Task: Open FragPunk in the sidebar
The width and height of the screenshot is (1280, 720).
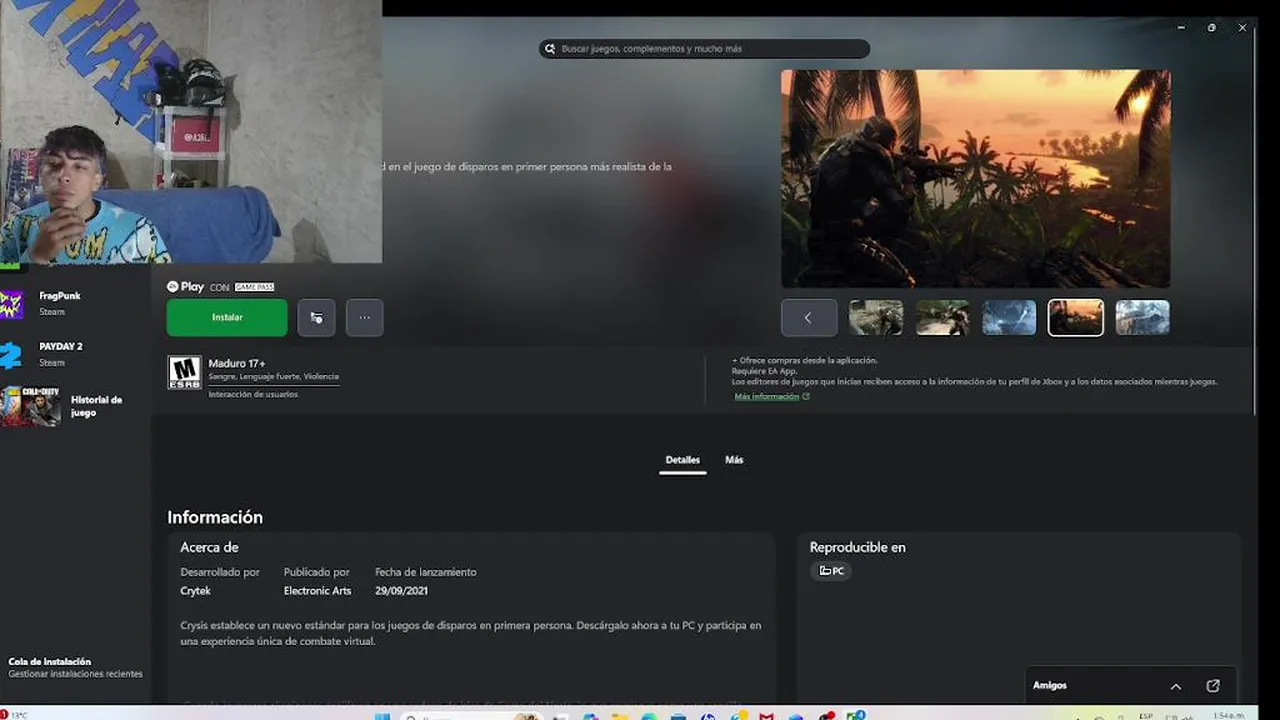Action: click(75, 303)
